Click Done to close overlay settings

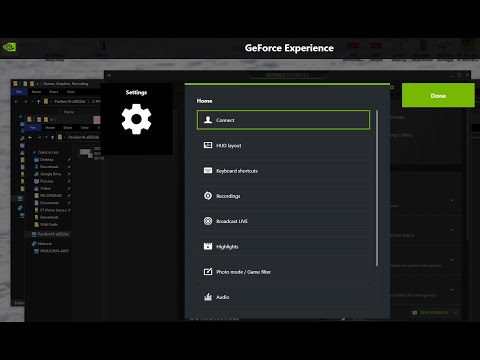tap(438, 96)
